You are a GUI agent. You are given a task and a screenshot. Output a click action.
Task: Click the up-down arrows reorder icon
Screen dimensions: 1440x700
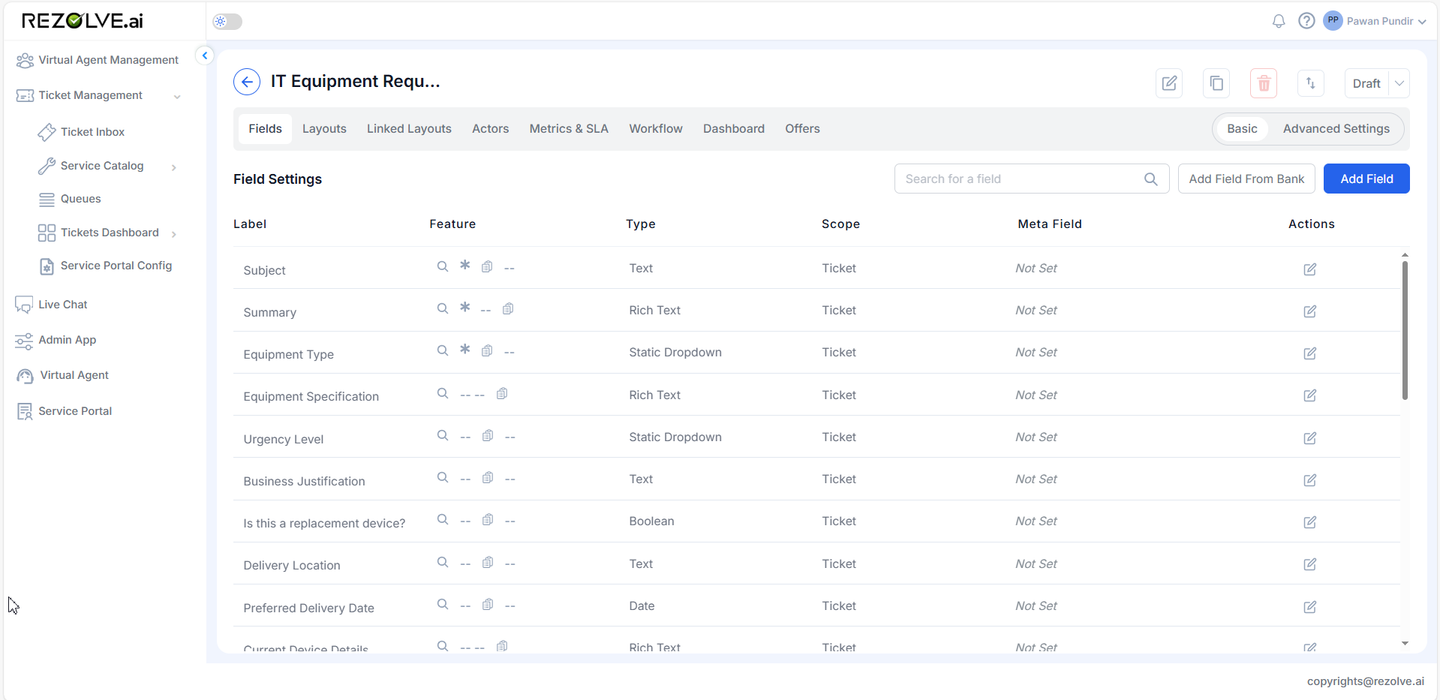click(x=1311, y=83)
